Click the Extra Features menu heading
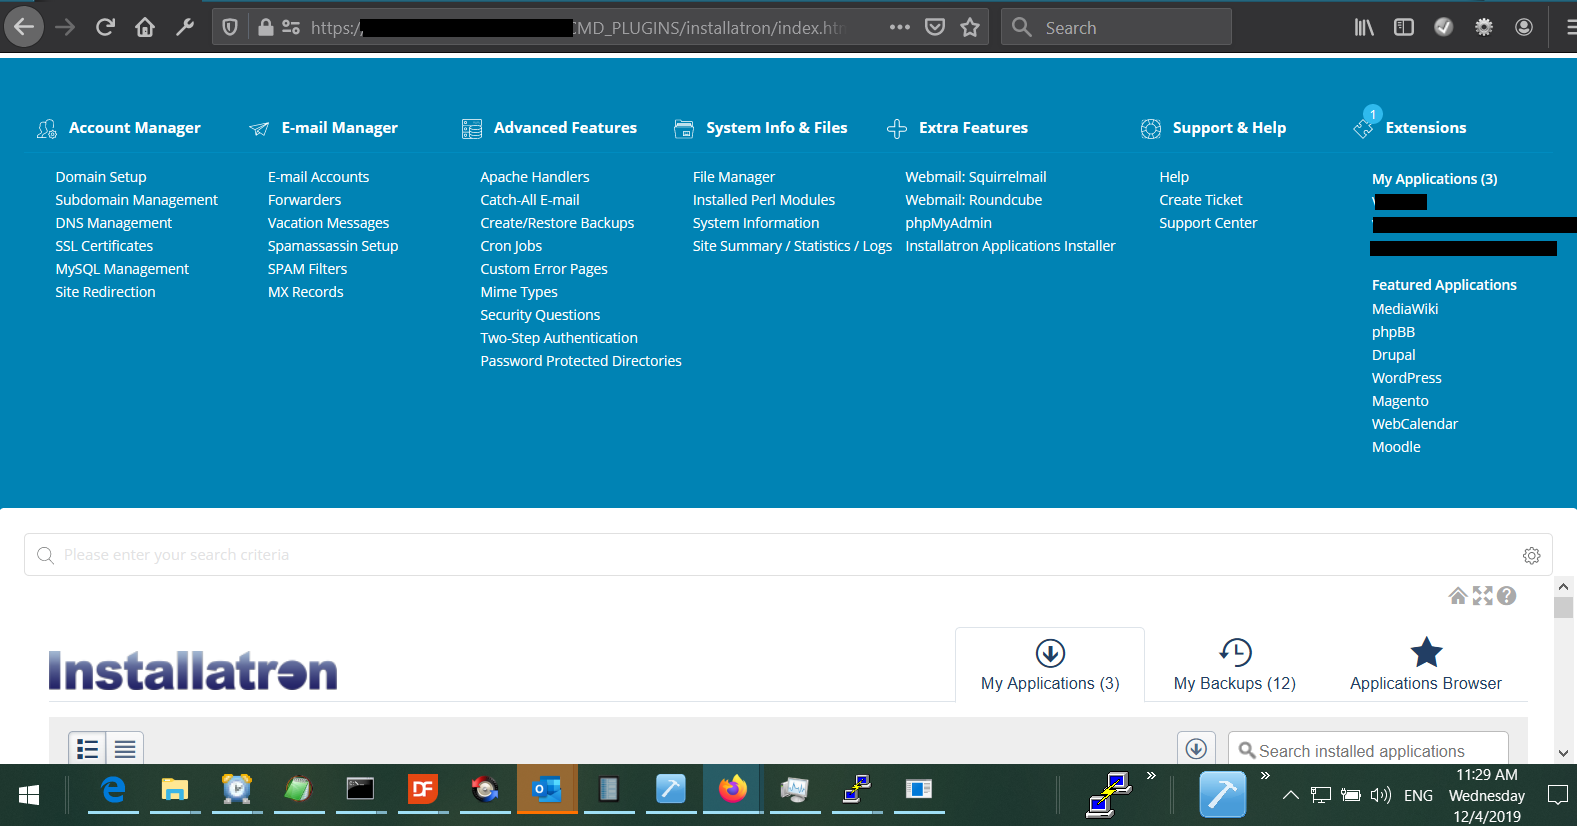The width and height of the screenshot is (1577, 826). tap(973, 127)
